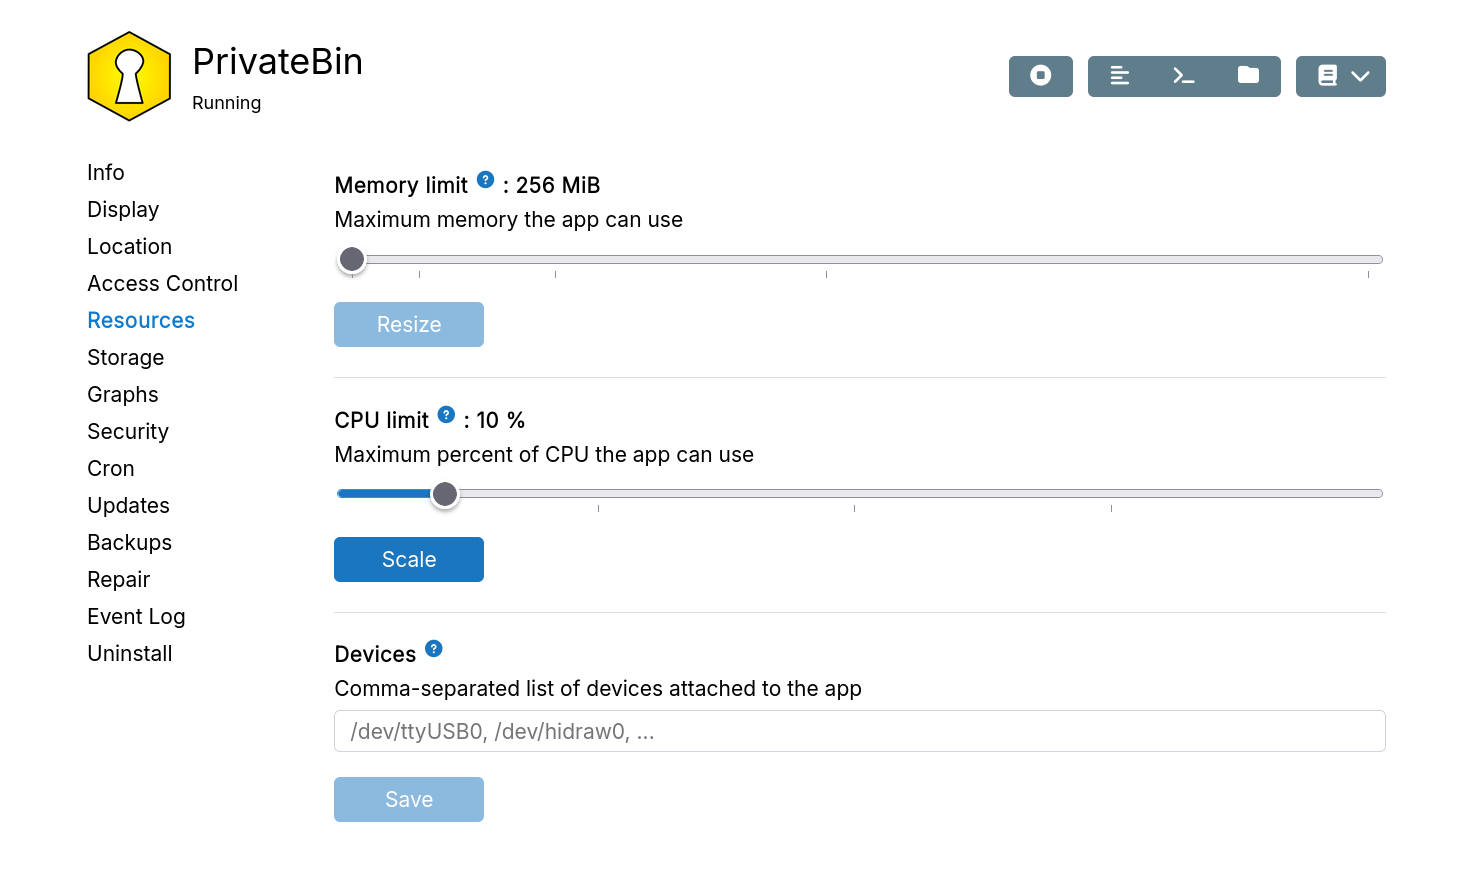
Task: Switch to Access Control settings
Action: point(162,283)
